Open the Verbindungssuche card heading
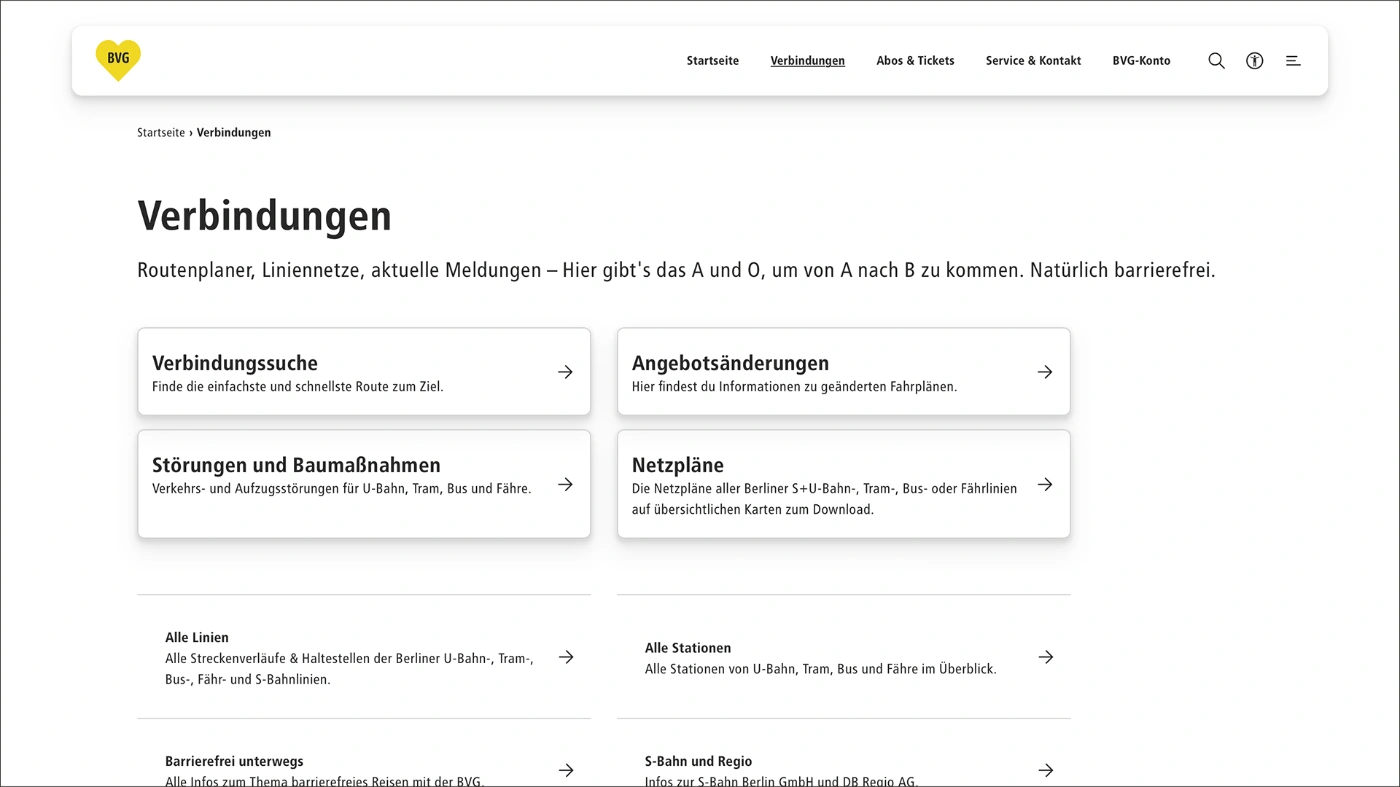The width and height of the screenshot is (1400, 787). [235, 363]
